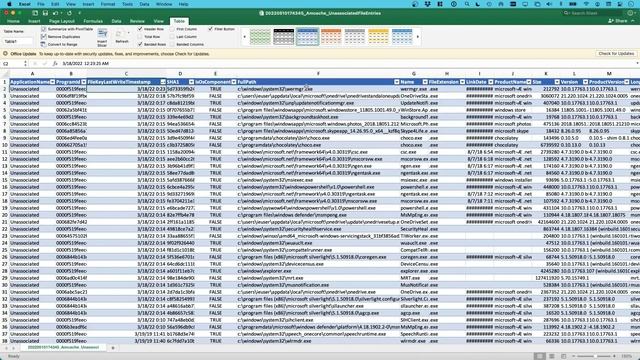
Task: Click the Check for Updates button
Action: point(616,53)
